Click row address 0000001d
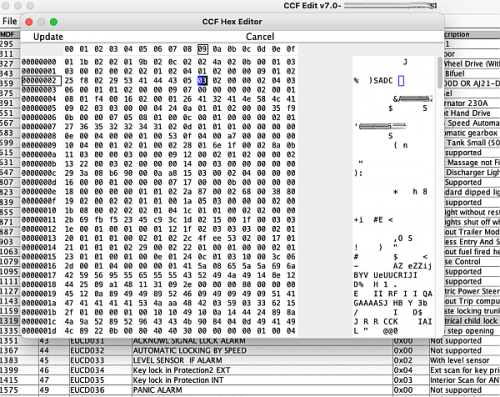 (x=39, y=331)
